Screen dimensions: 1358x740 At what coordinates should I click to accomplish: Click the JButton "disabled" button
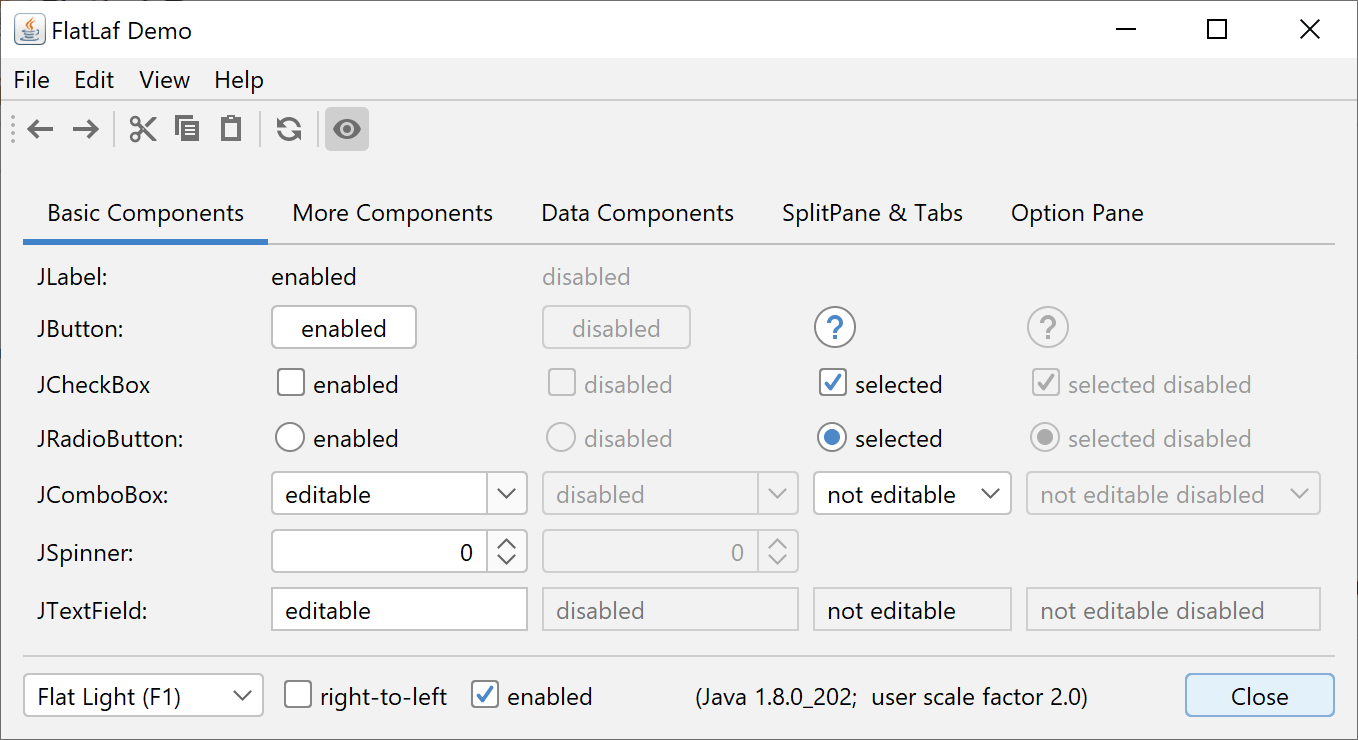[x=616, y=327]
